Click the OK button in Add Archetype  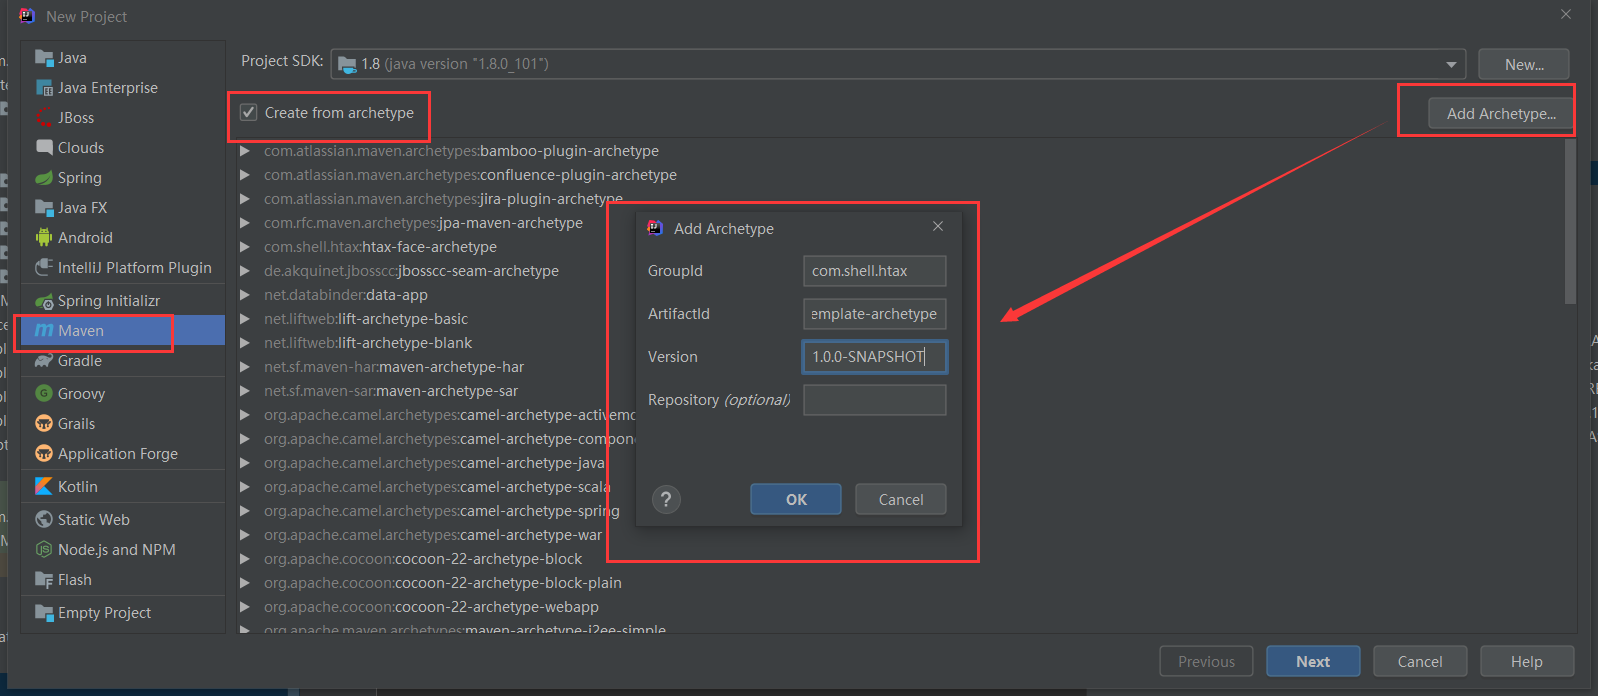pyautogui.click(x=796, y=499)
